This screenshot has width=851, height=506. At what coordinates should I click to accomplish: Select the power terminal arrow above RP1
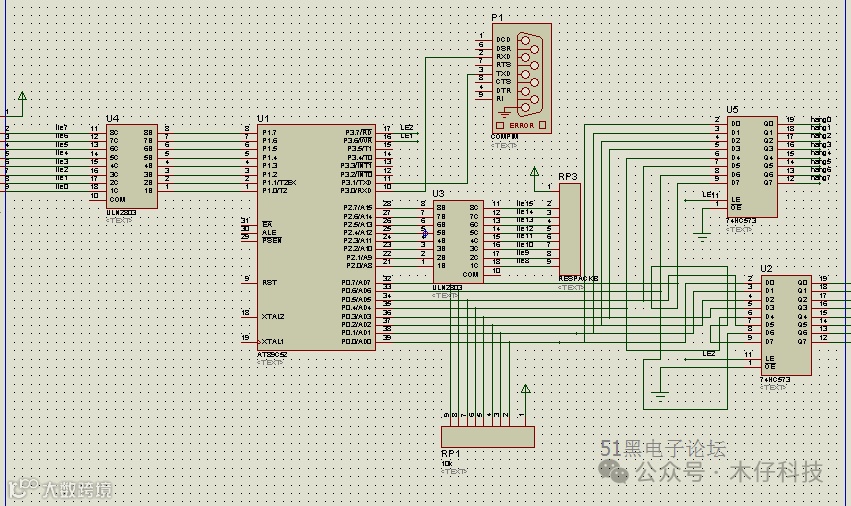click(x=525, y=389)
